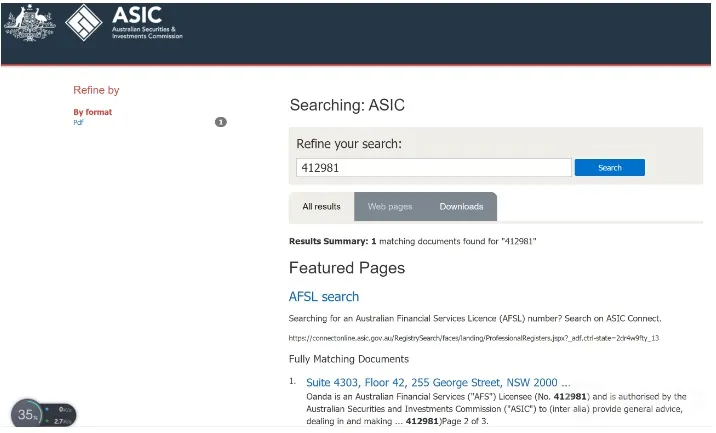This screenshot has width=716, height=433.
Task: Open the AFSL search featured link
Action: (324, 297)
